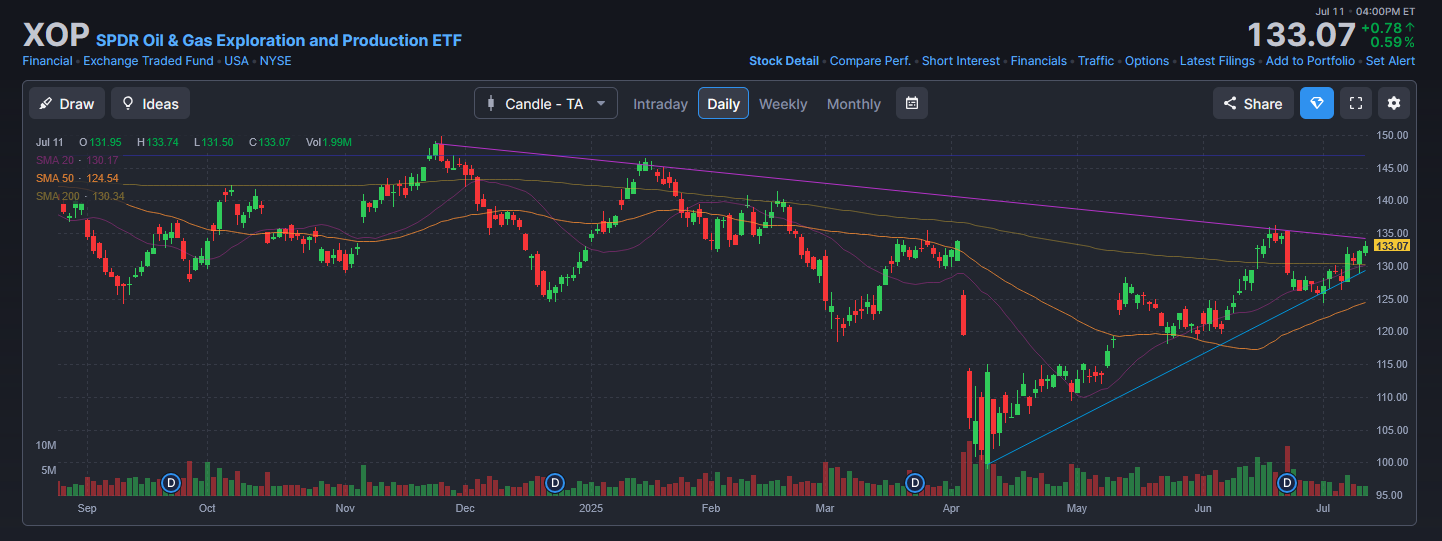
Task: Click the 150.00 price axis label
Action: point(1392,135)
